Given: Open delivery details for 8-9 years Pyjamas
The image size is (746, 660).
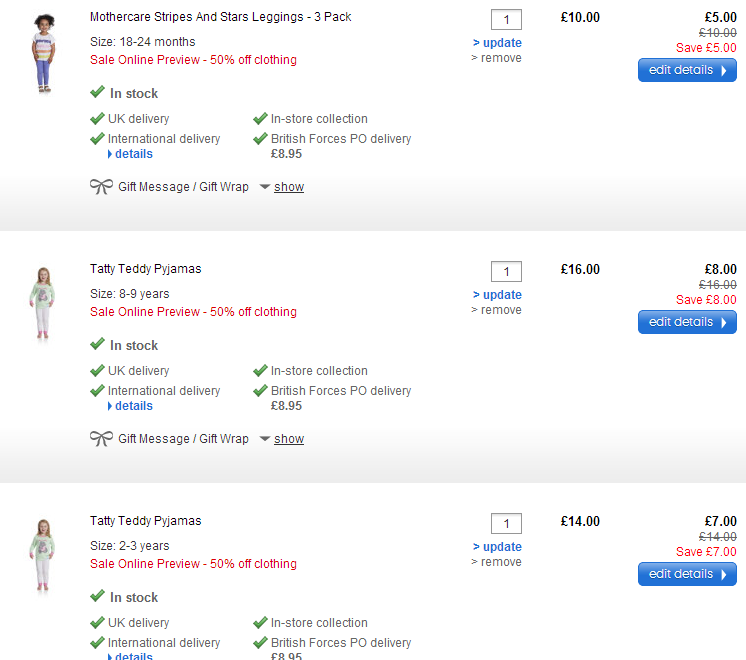Looking at the screenshot, I should [133, 406].
